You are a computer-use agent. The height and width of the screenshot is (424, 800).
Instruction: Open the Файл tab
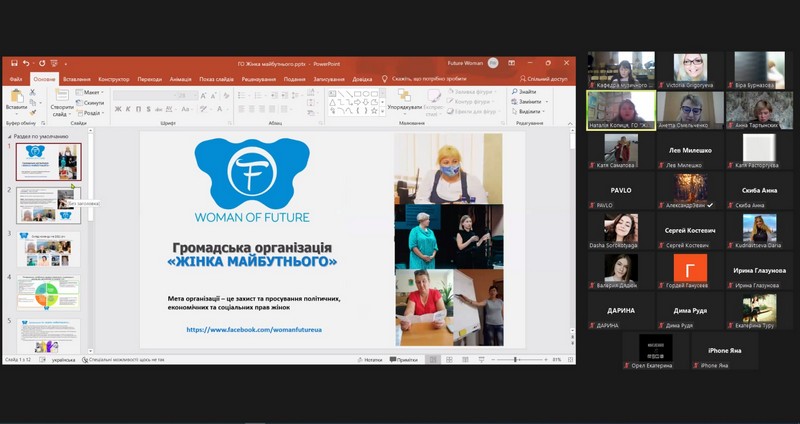(16, 79)
